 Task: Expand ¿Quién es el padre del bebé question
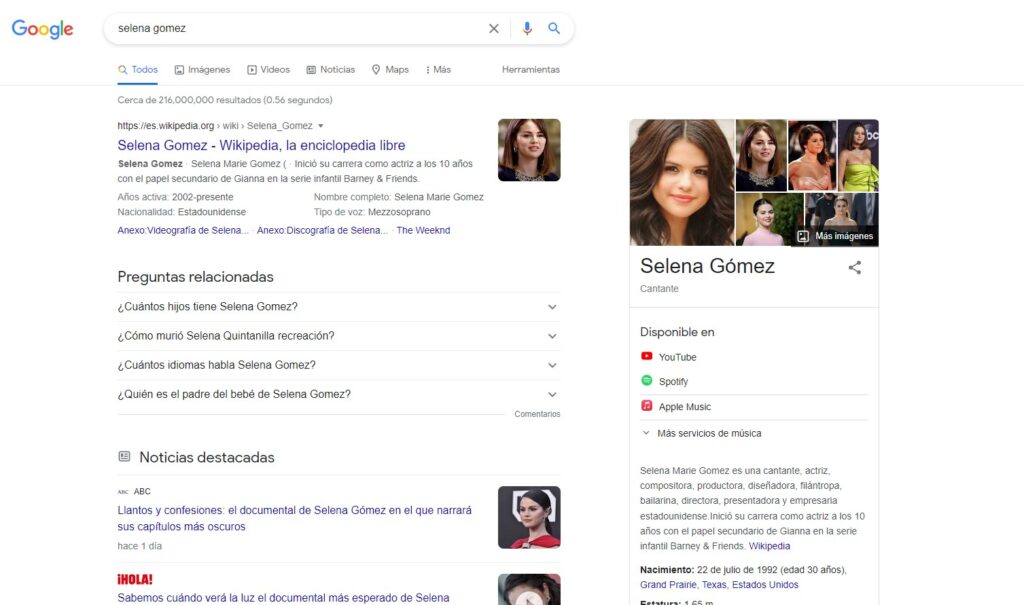(339, 394)
